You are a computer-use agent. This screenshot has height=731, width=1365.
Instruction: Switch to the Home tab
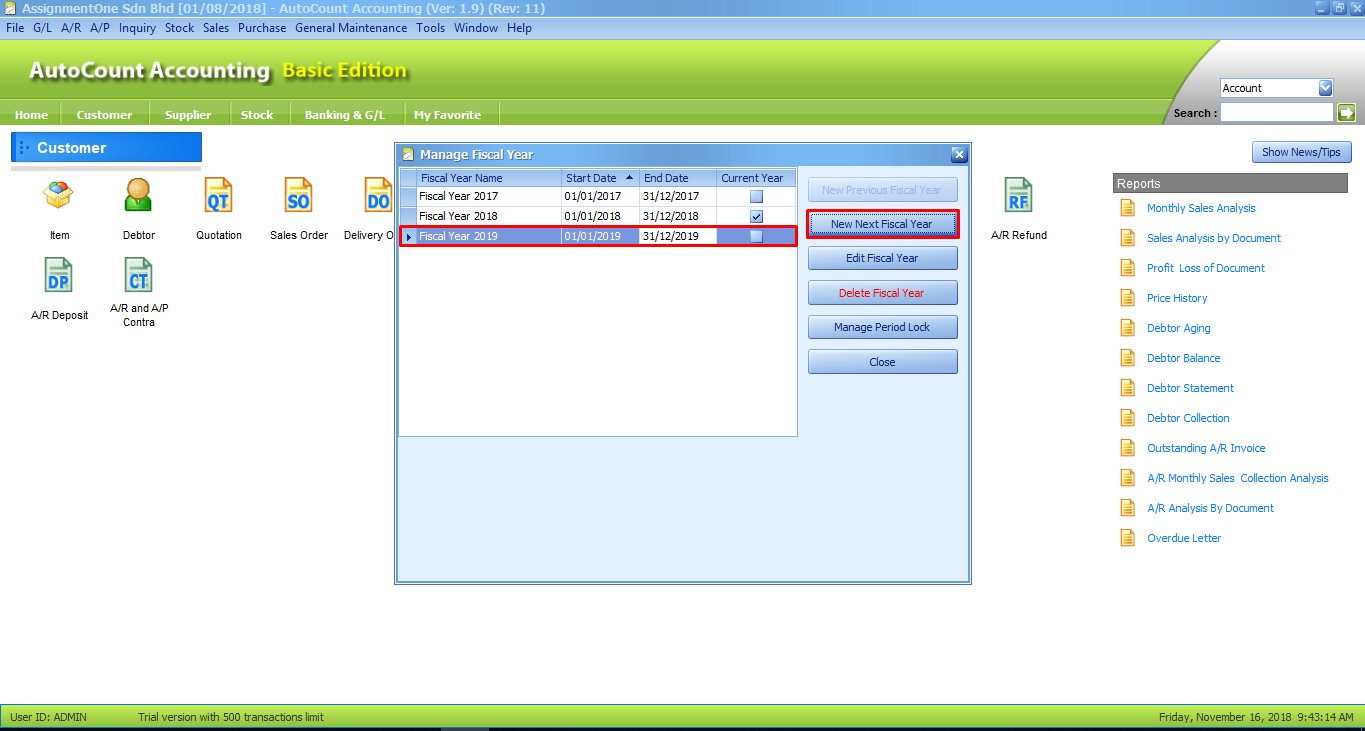[31, 114]
